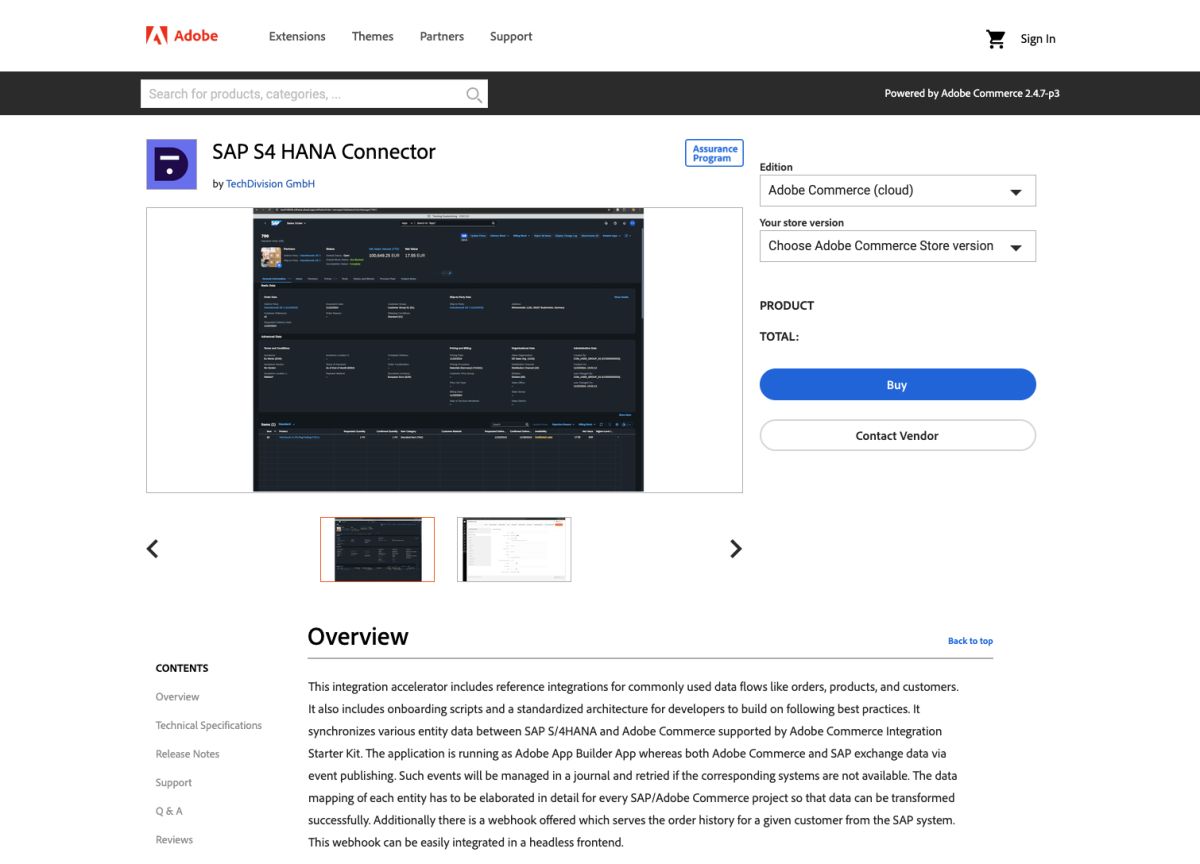This screenshot has height=864, width=1200.
Task: Advance the carousel with the right arrow
Action: [x=735, y=548]
